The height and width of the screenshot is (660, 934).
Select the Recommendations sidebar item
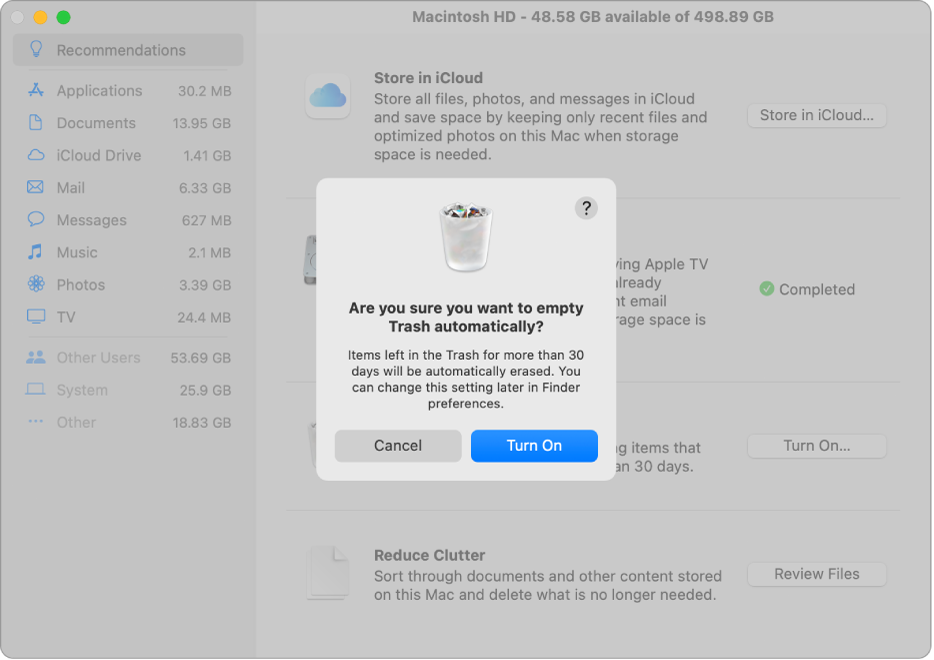coord(128,49)
